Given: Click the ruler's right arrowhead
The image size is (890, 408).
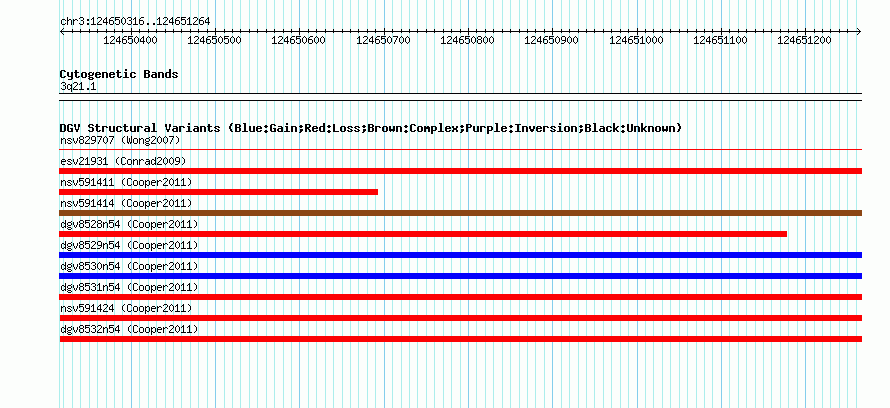Looking at the screenshot, I should pyautogui.click(x=859, y=31).
